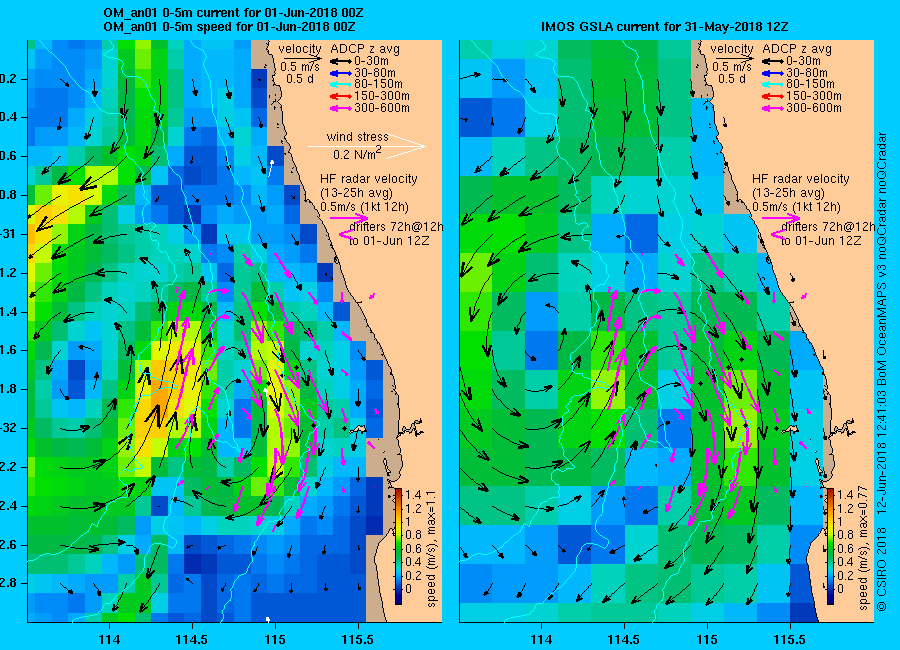Click 'drifters 72h@12h' label on left map

click(x=396, y=227)
